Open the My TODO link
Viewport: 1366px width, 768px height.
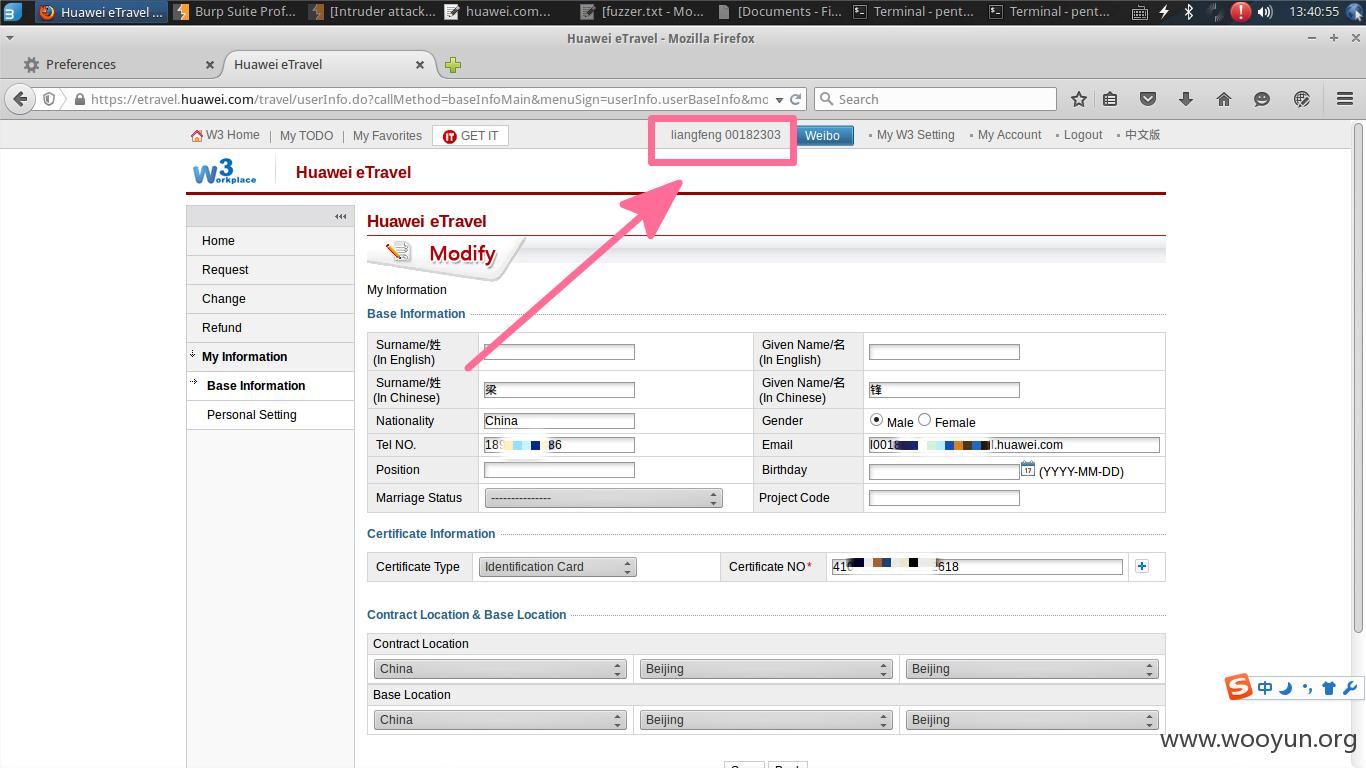tap(306, 135)
